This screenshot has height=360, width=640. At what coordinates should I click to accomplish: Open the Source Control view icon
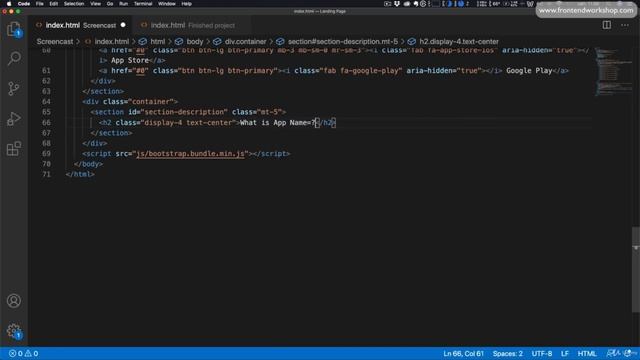pos(14,89)
